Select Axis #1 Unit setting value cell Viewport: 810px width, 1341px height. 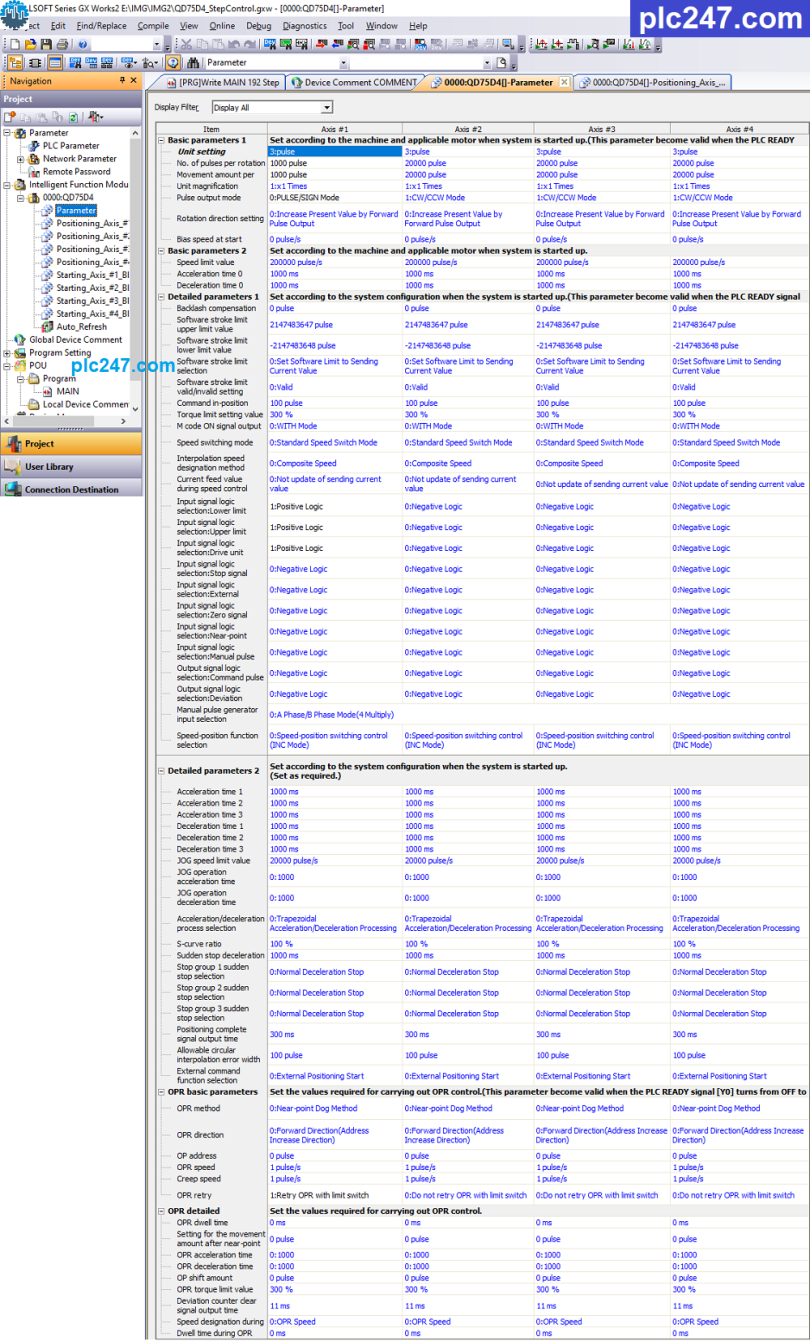tap(333, 151)
